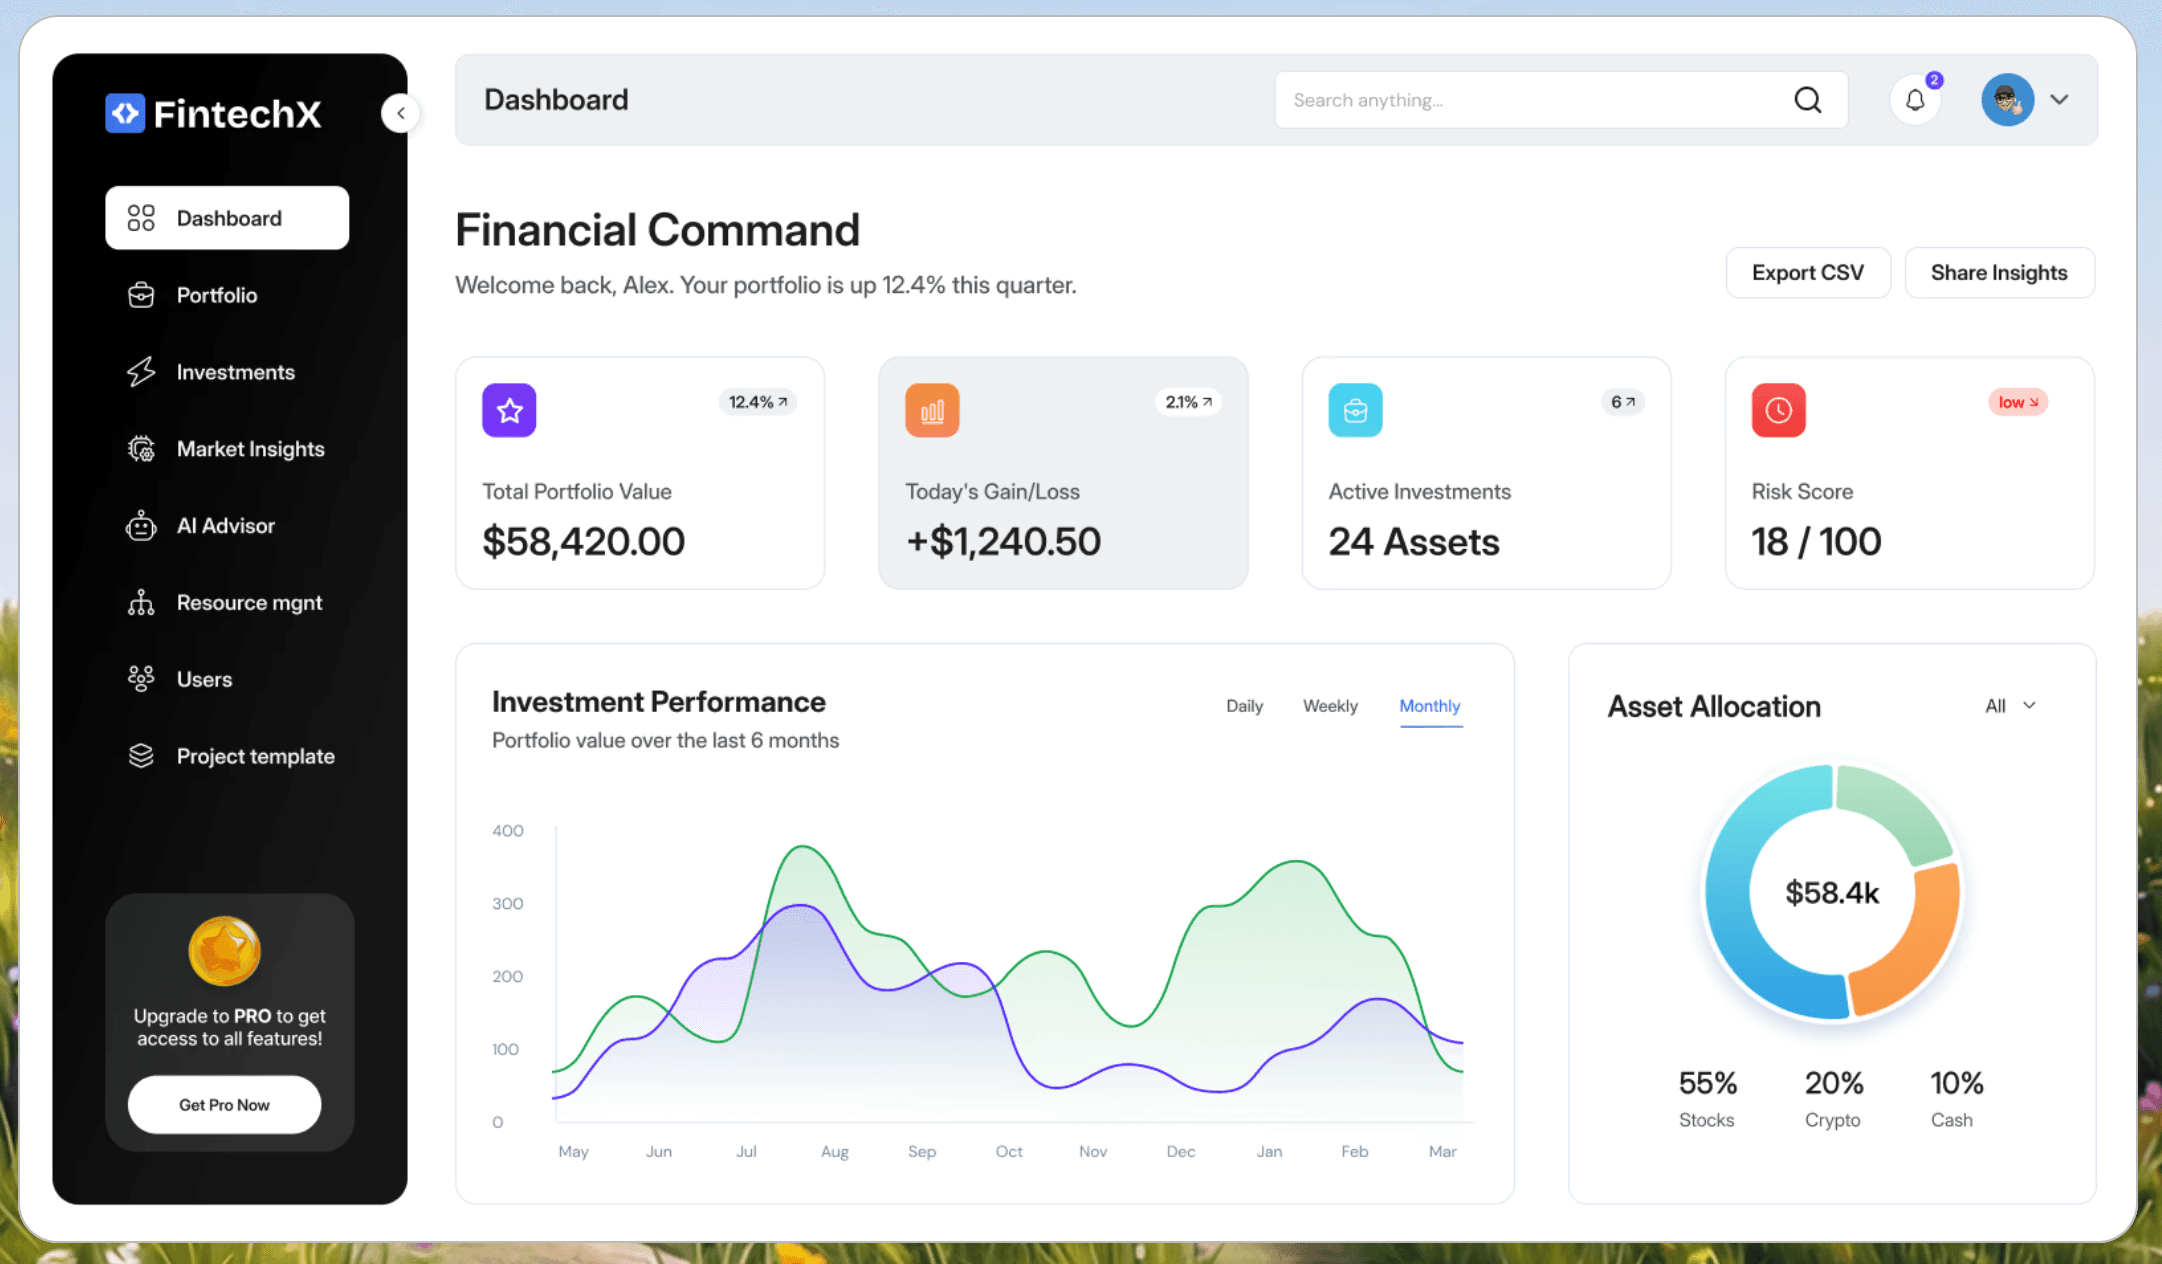The width and height of the screenshot is (2162, 1264).
Task: Click the magnifier search icon
Action: point(1807,100)
